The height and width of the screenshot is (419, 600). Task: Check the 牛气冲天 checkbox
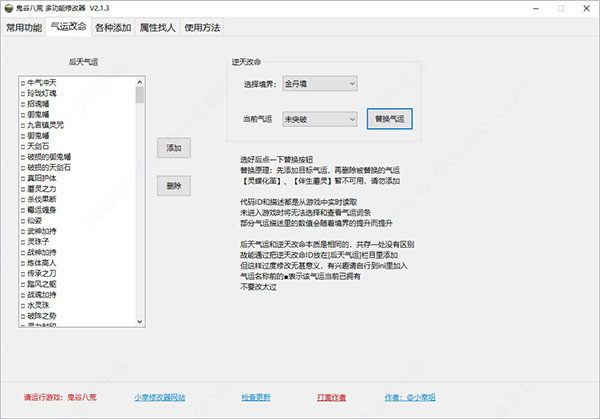pos(23,83)
